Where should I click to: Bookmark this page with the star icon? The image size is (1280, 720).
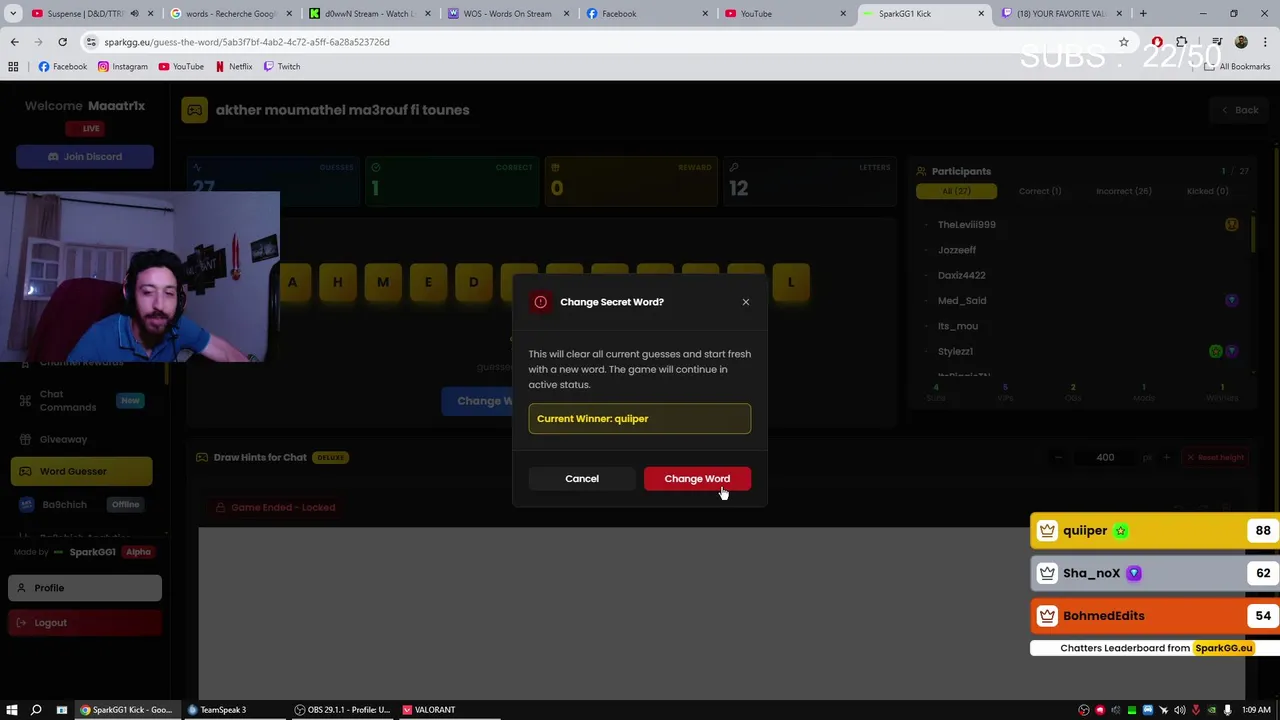tap(1124, 42)
